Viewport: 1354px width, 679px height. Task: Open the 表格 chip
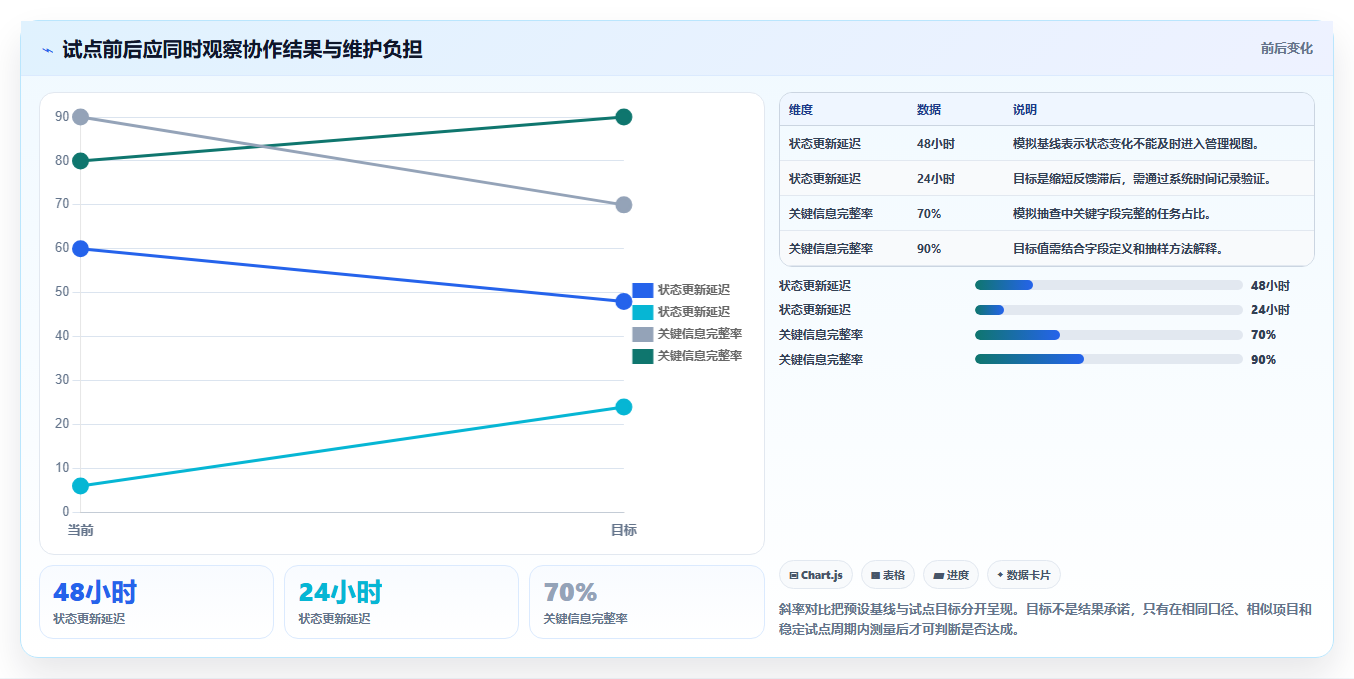(x=888, y=575)
